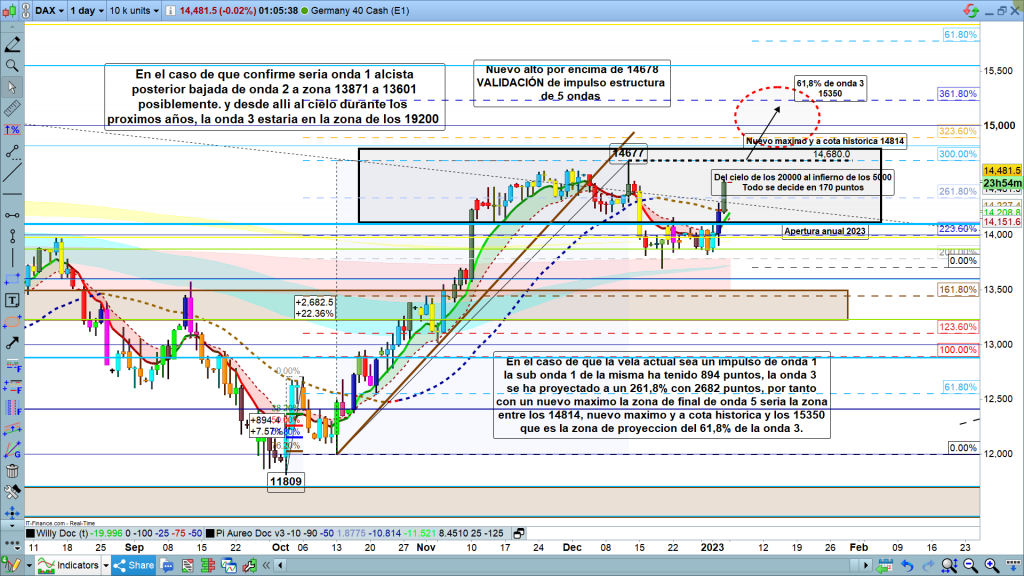Expand the 10 k units dropdown
The image size is (1024, 576).
[x=134, y=9]
